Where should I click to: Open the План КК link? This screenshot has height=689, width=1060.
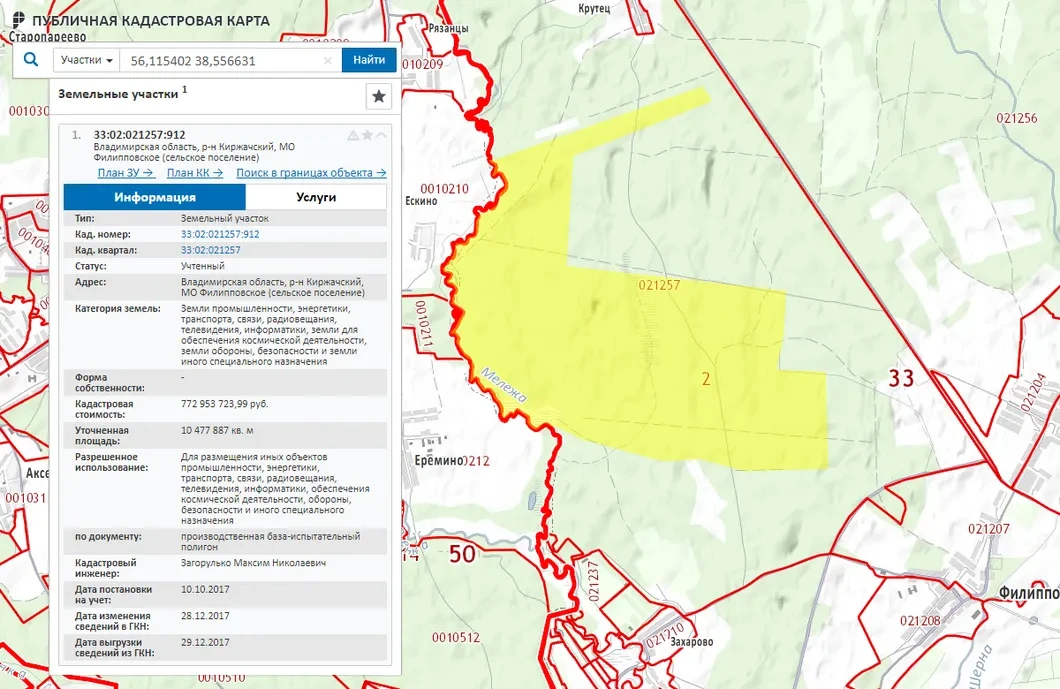coord(194,173)
